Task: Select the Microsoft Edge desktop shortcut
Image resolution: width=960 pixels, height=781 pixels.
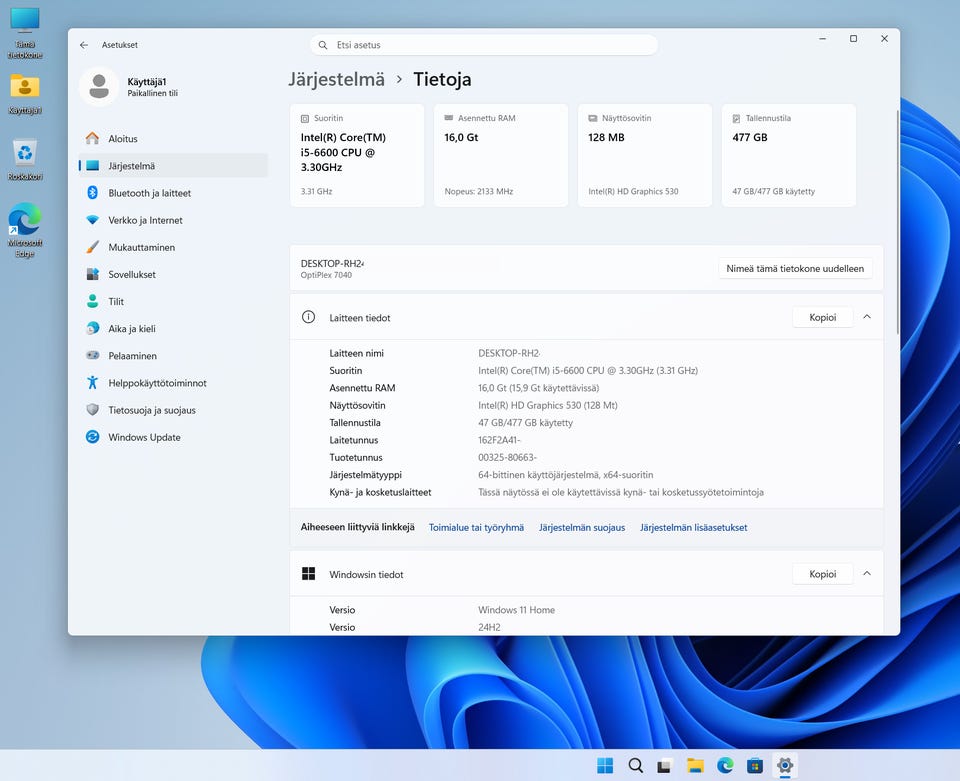Action: pos(25,230)
